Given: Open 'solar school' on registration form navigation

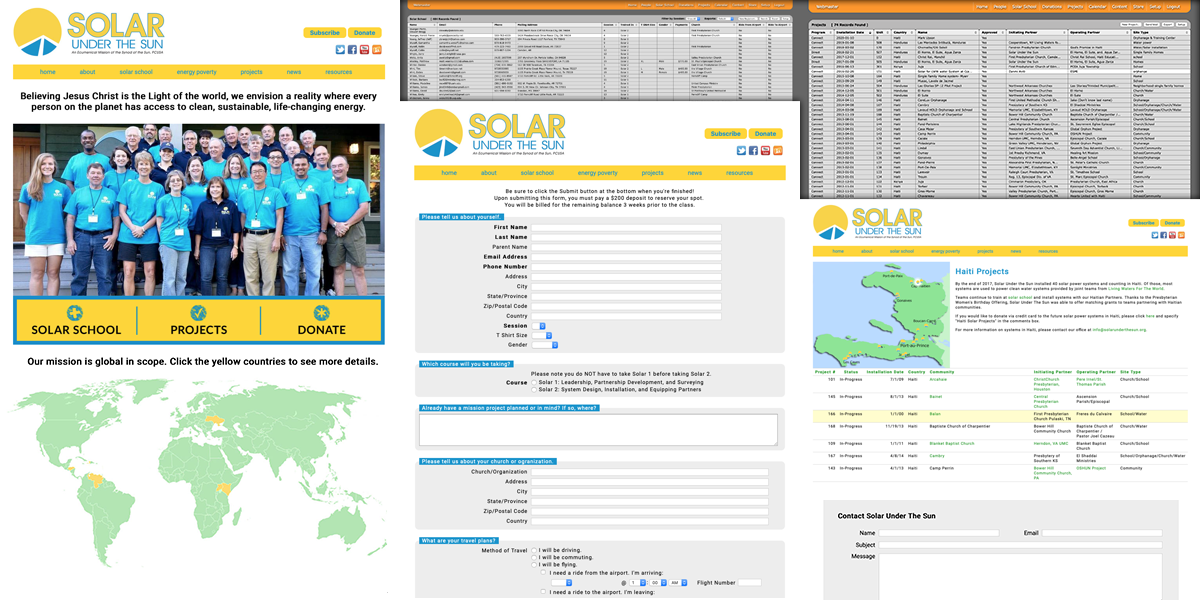Looking at the screenshot, I should point(536,173).
